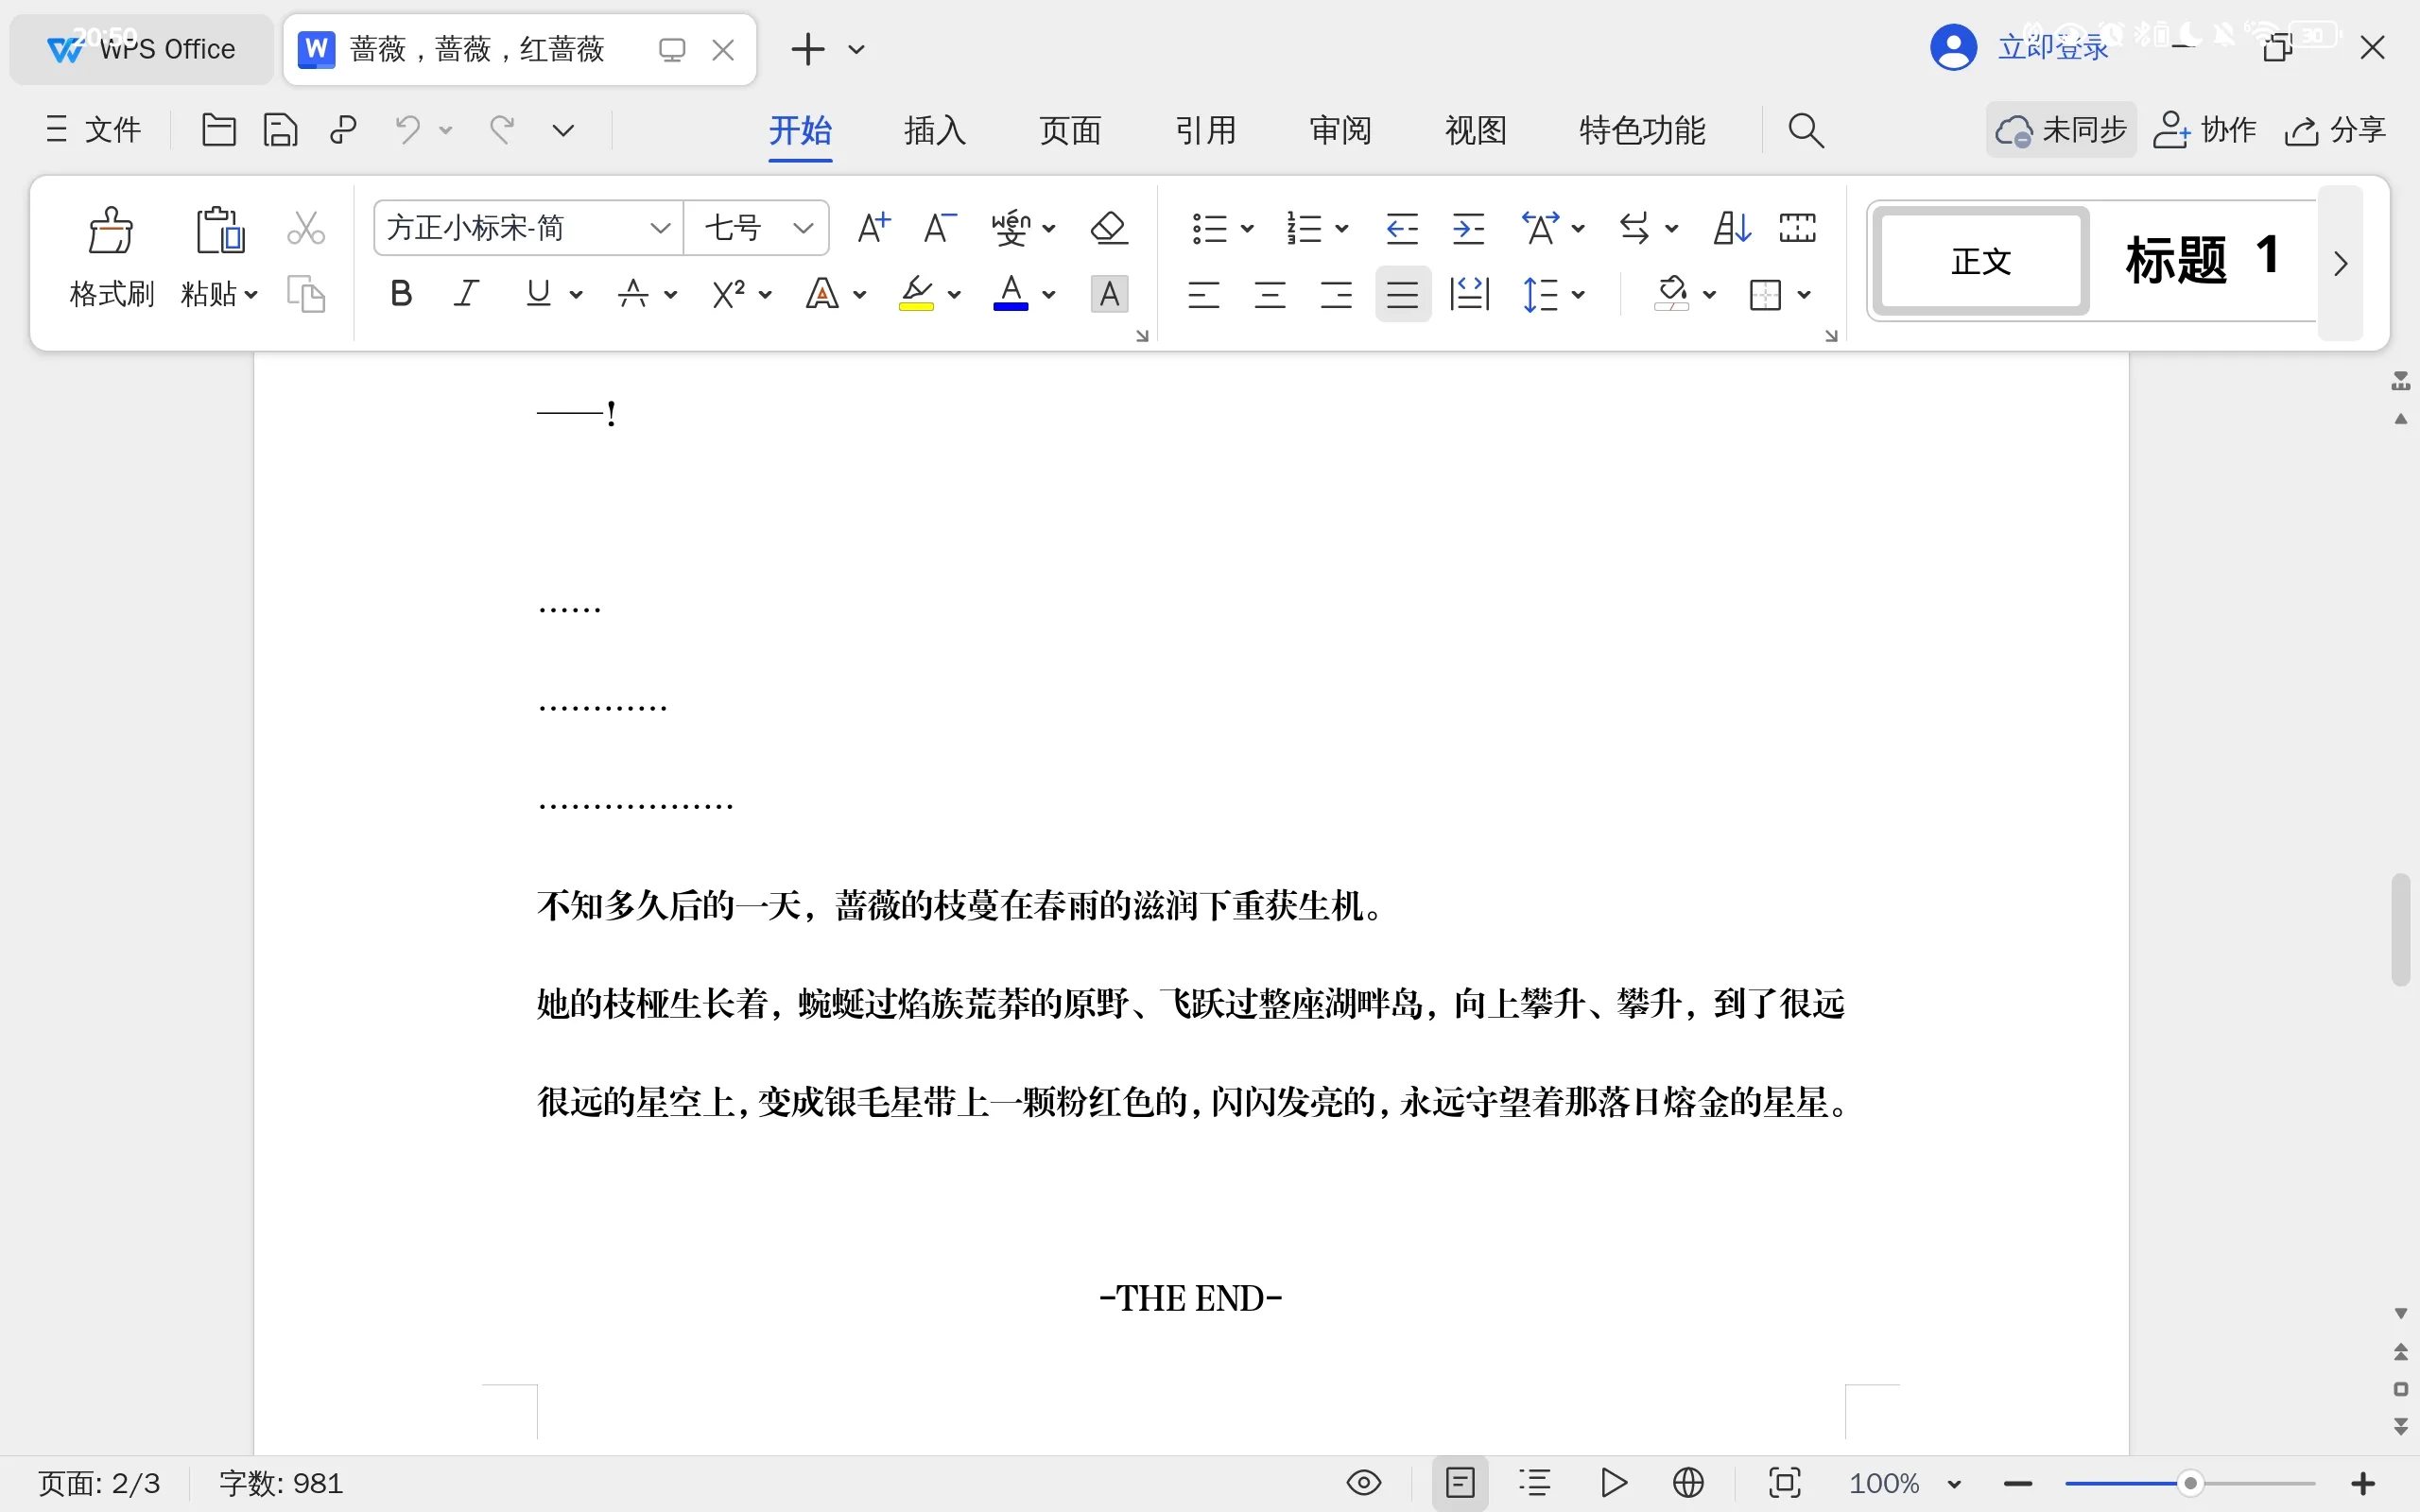Open the font name dropdown
The height and width of the screenshot is (1512, 2420).
pyautogui.click(x=659, y=228)
